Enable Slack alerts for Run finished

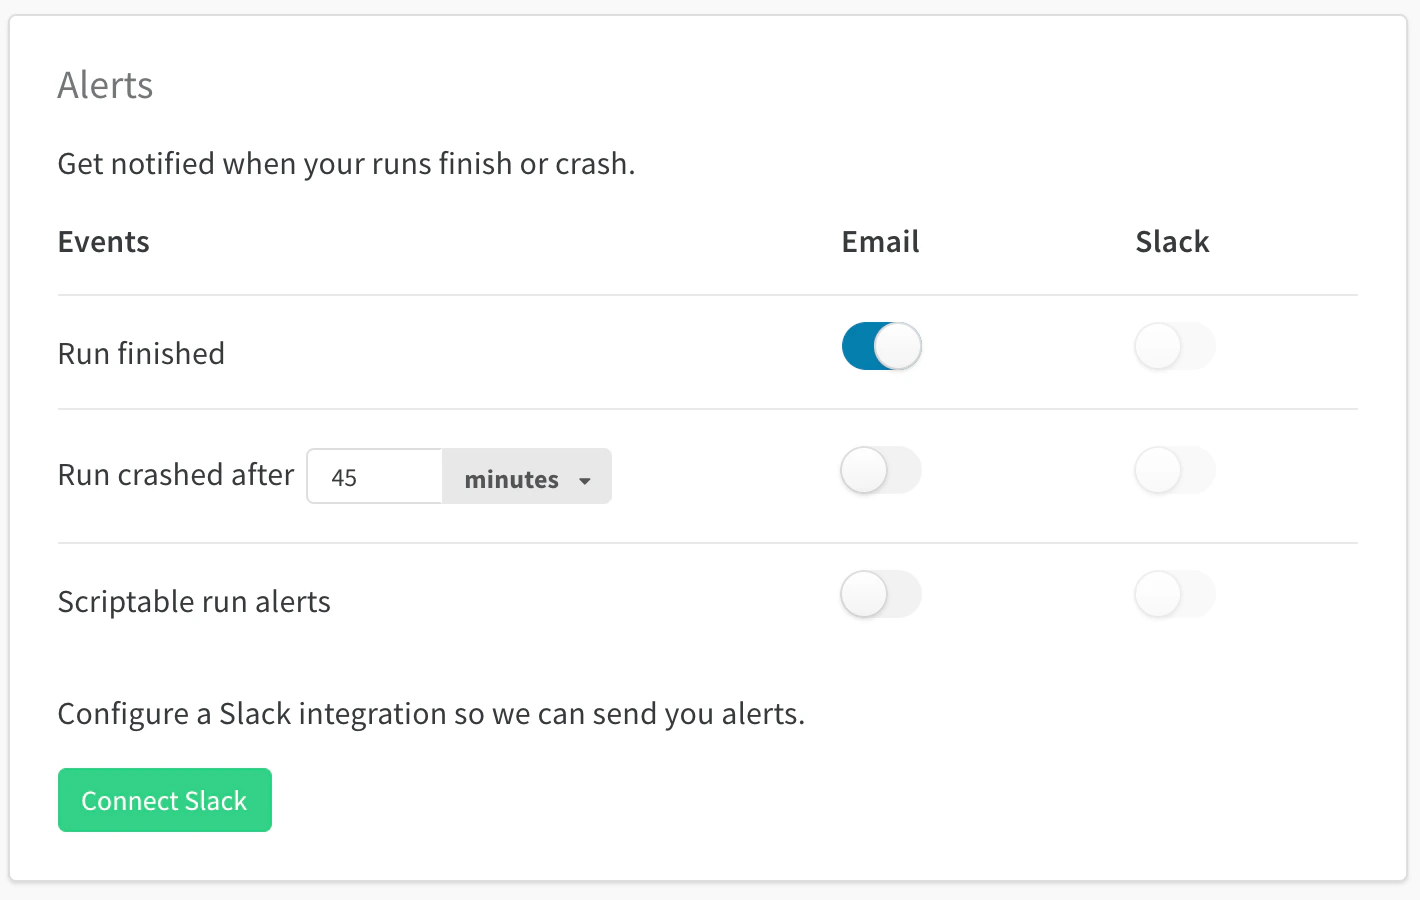[1174, 345]
